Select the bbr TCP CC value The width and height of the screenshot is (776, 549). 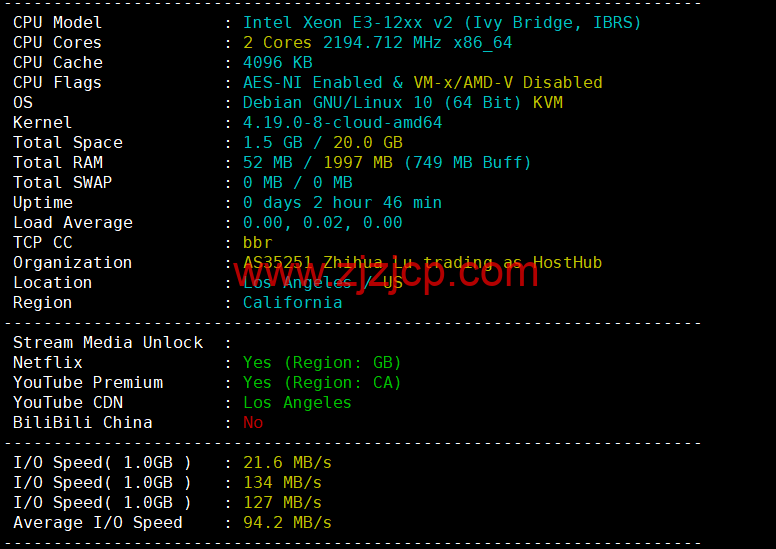pos(258,242)
